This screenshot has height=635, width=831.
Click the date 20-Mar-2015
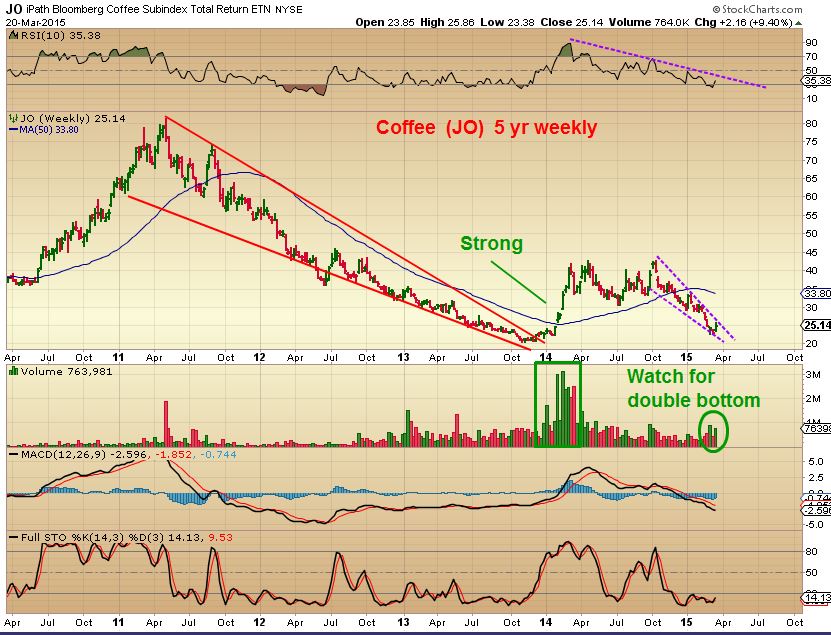[x=36, y=22]
